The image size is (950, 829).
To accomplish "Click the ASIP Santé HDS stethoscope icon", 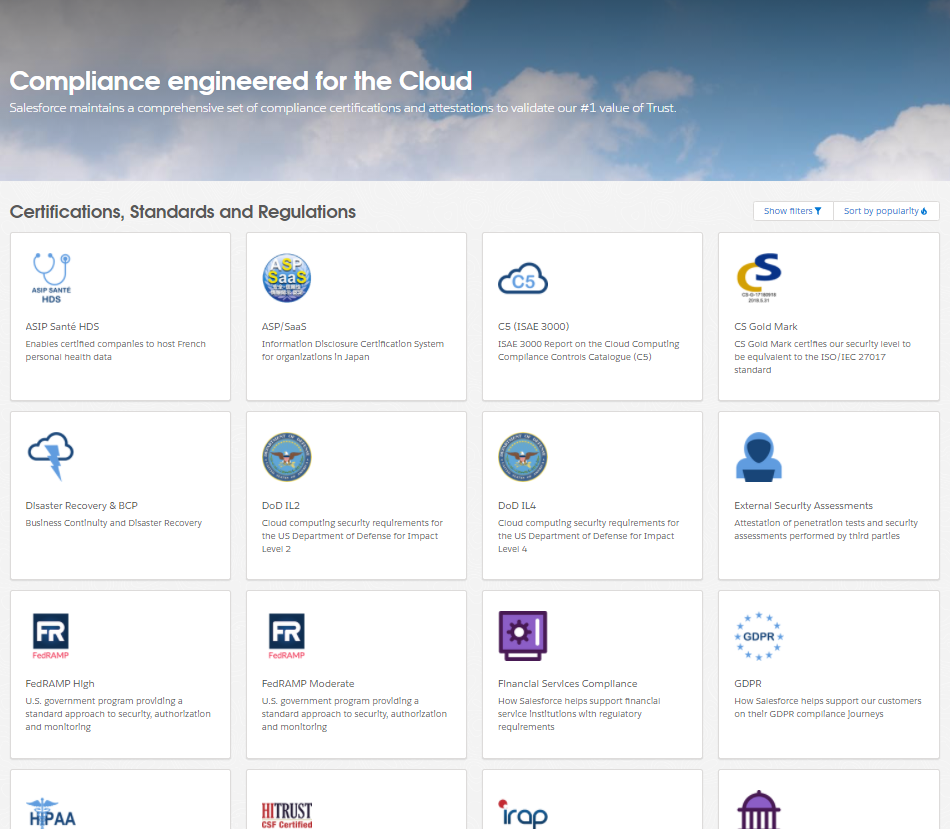I will click(x=51, y=278).
